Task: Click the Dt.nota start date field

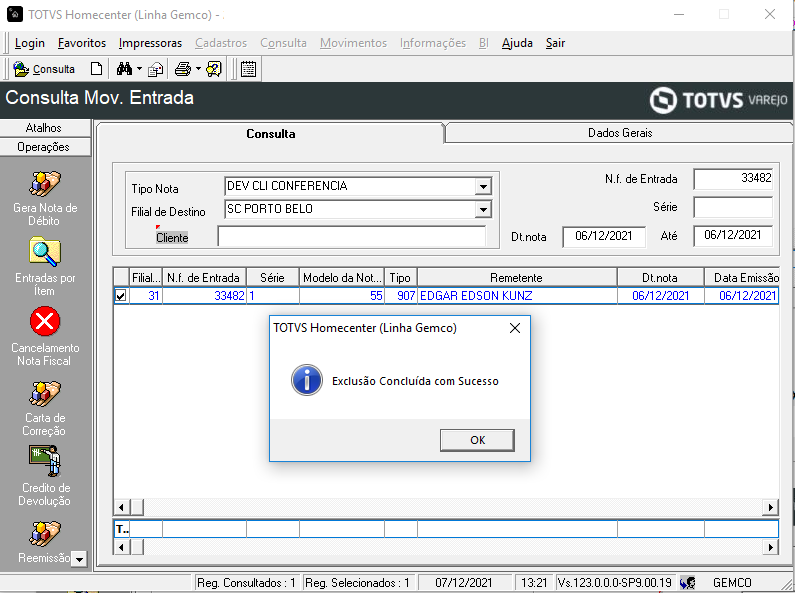Action: point(604,236)
